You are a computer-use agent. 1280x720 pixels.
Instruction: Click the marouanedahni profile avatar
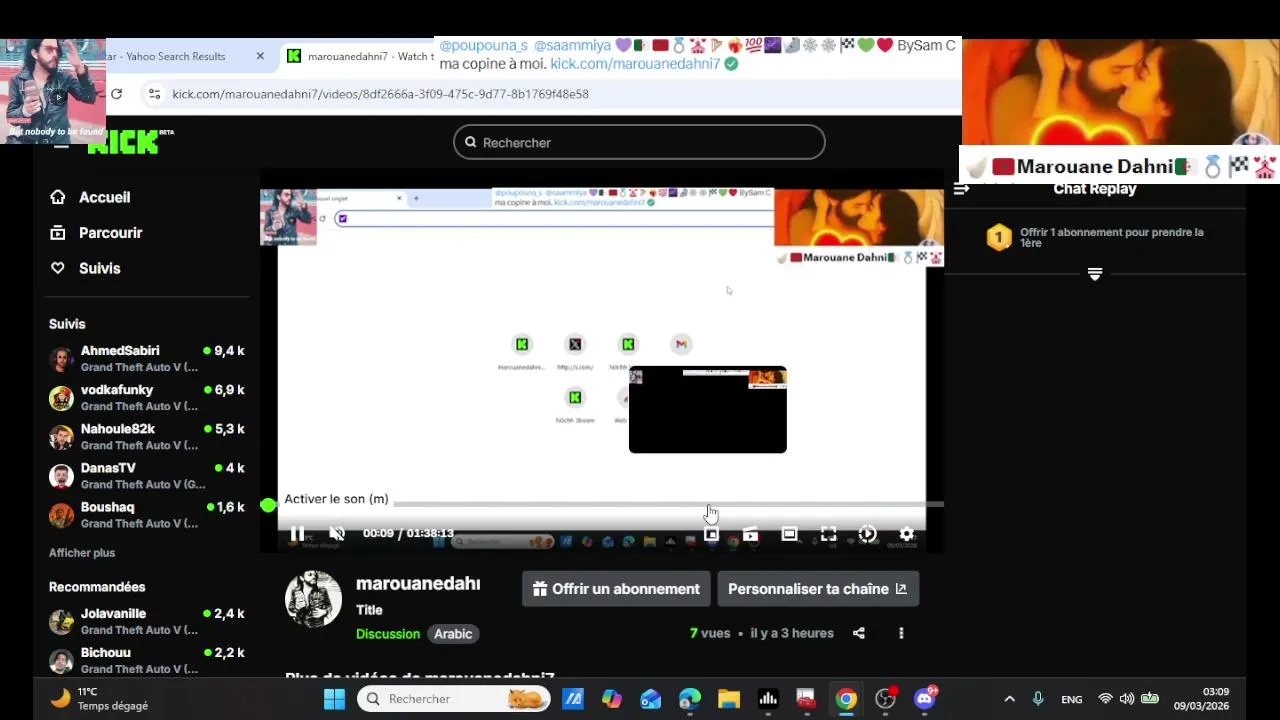click(x=313, y=599)
